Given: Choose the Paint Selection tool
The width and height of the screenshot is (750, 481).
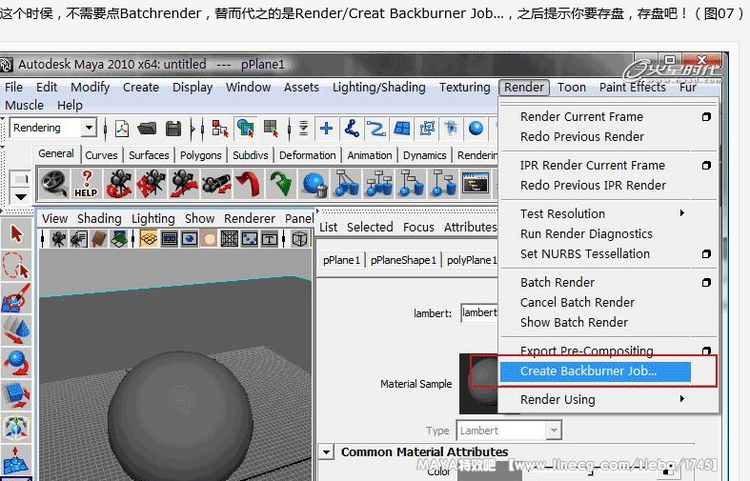Looking at the screenshot, I should point(16,297).
